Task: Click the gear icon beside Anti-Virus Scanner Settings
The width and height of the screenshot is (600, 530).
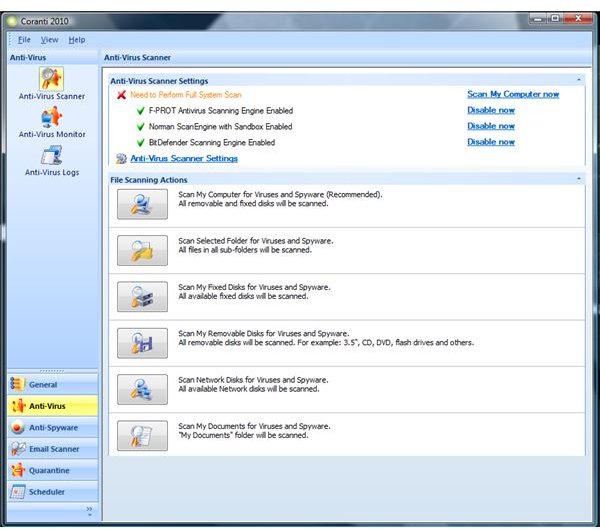Action: (x=121, y=158)
